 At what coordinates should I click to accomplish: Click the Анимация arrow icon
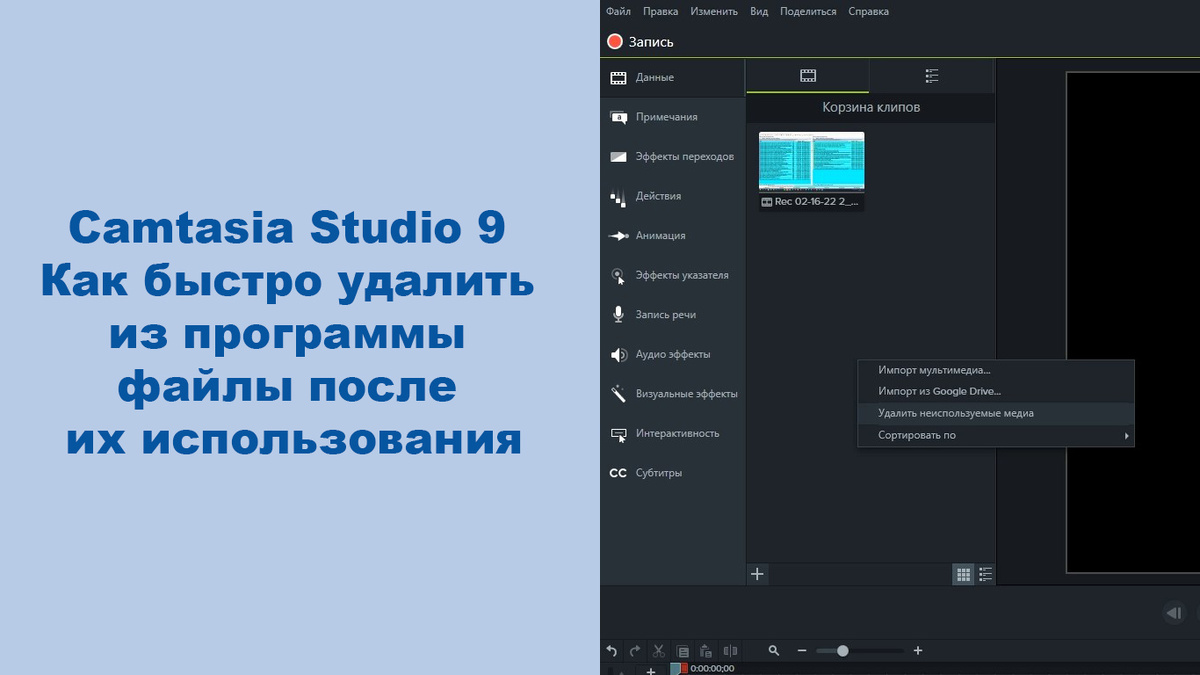coord(618,236)
